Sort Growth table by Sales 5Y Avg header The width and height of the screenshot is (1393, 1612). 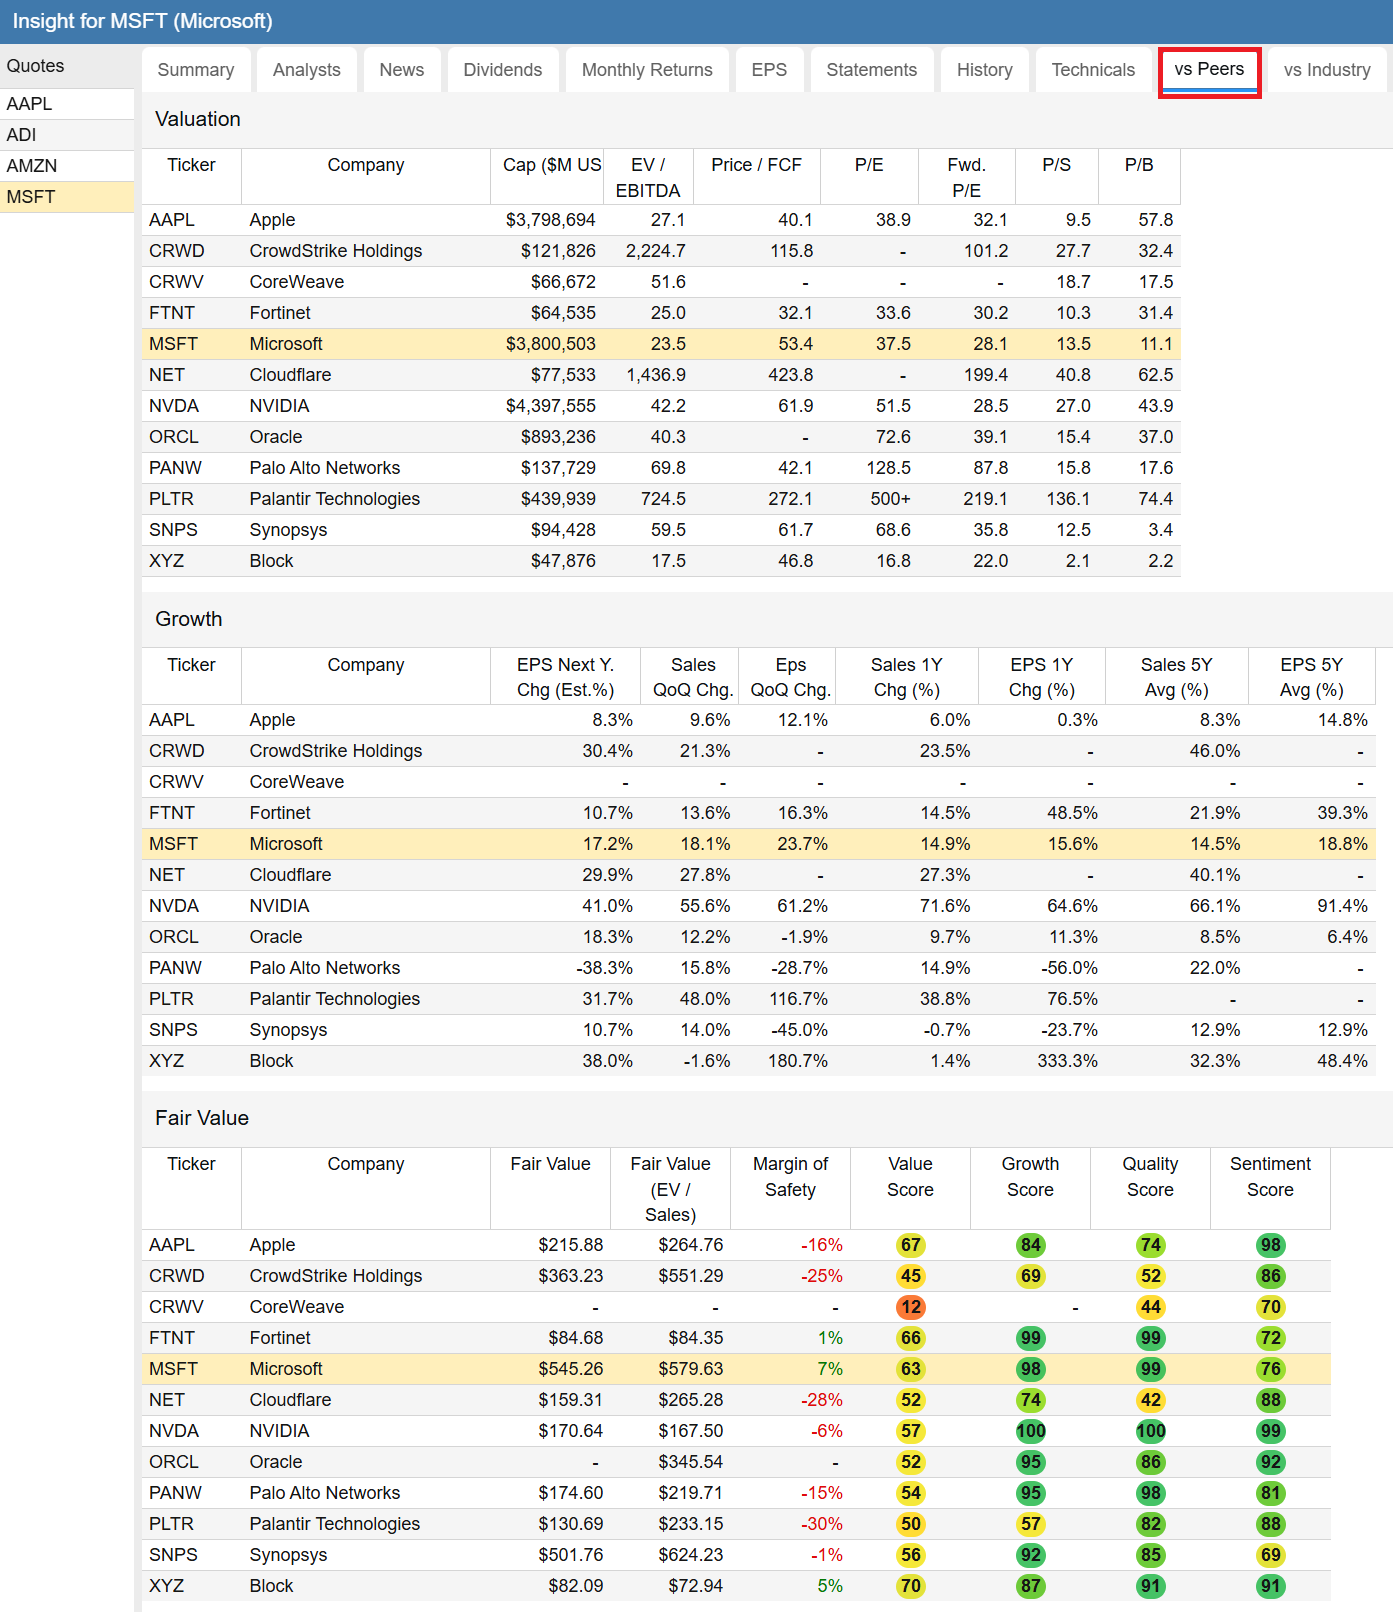coord(1176,677)
